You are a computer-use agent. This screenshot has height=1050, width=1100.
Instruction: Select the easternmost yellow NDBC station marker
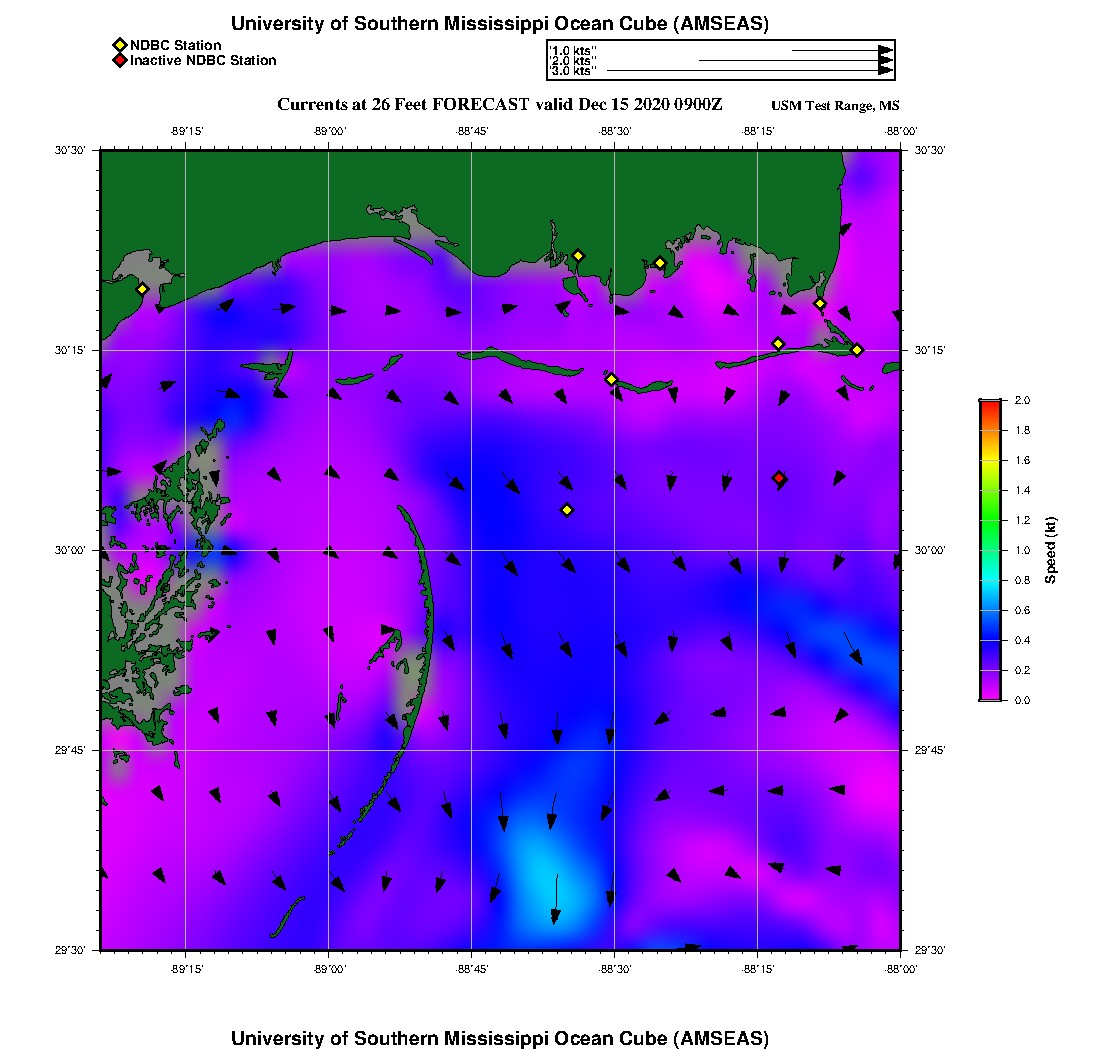(x=857, y=349)
